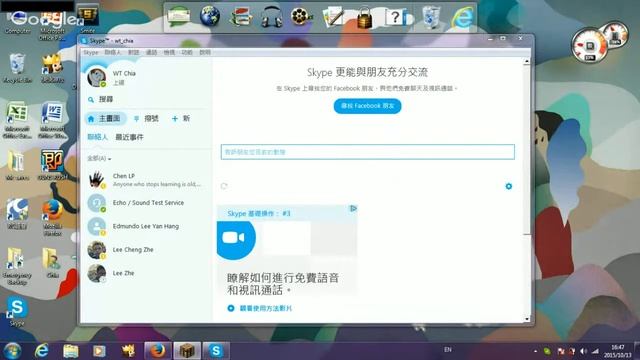The image size is (640, 360).
Task: Click the EN language indicator in taskbar
Action: coord(448,350)
